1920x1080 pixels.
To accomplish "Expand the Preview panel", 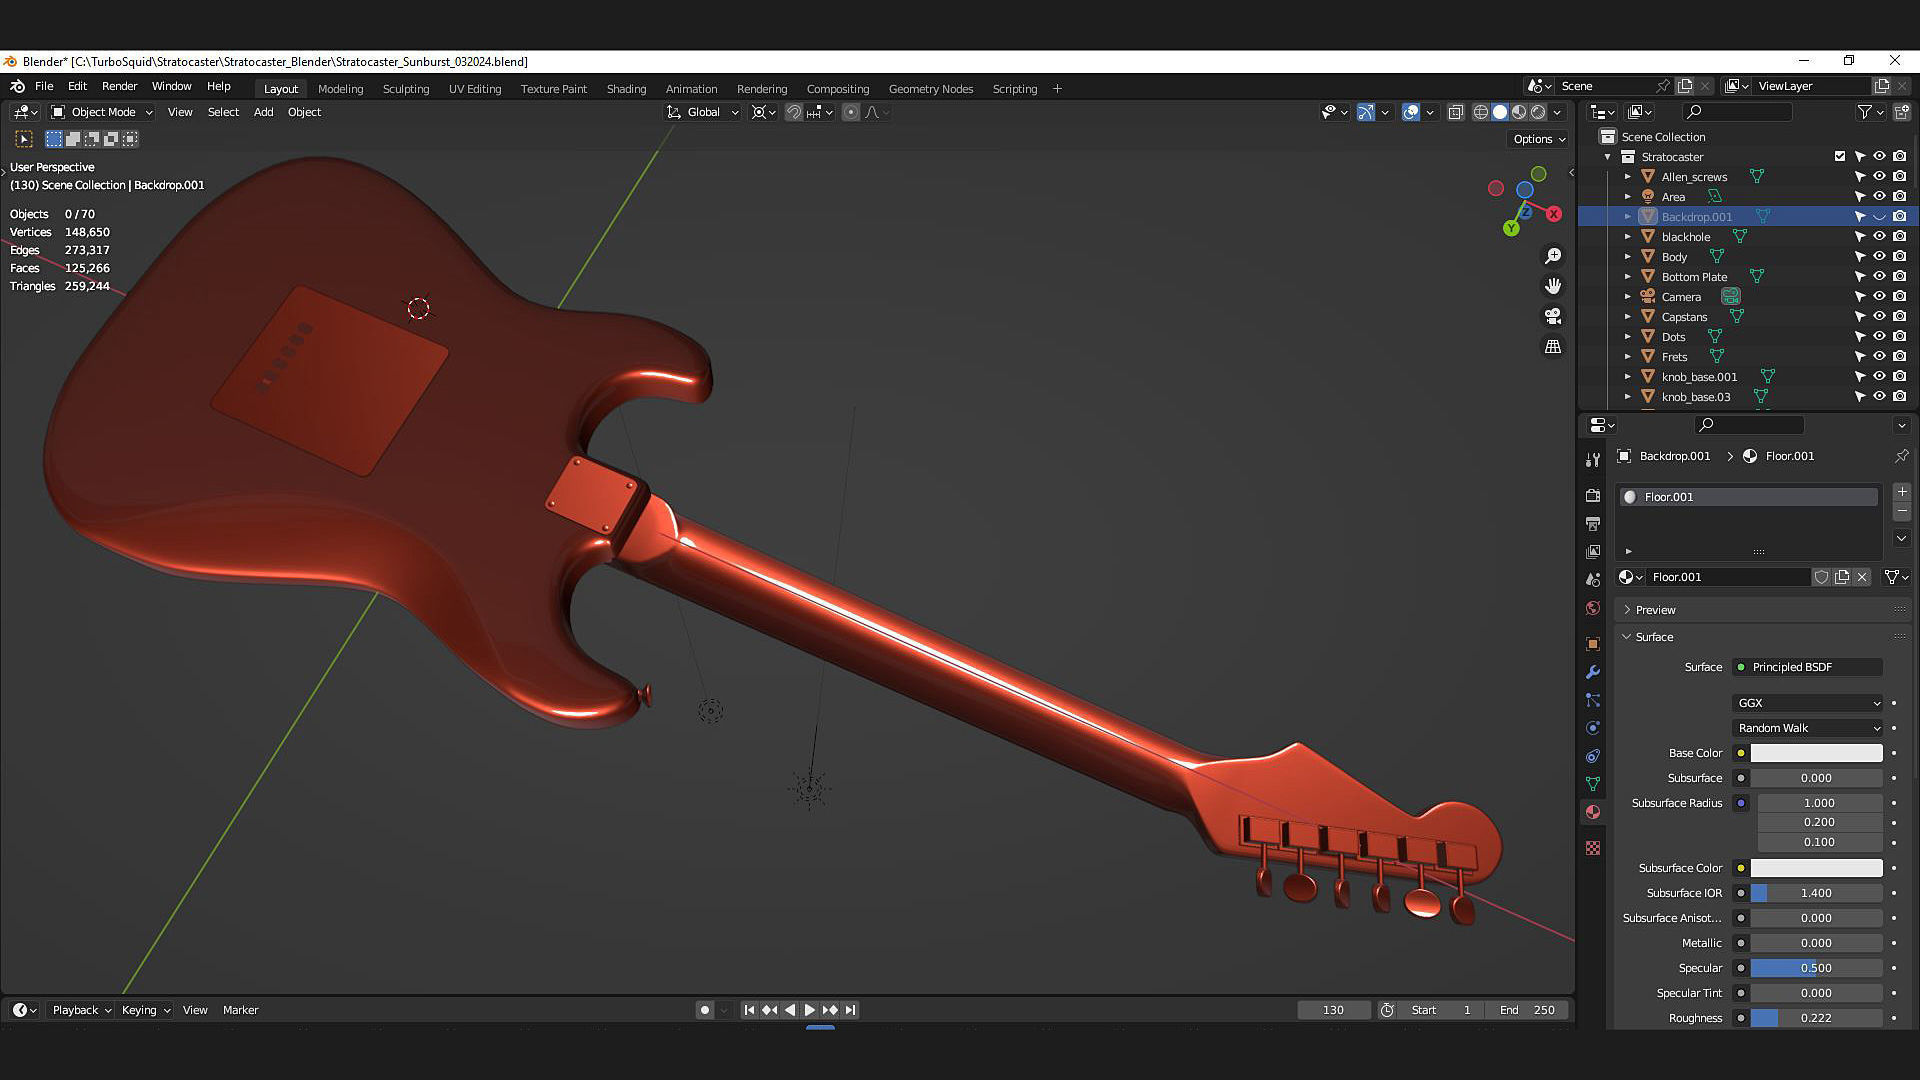I will (1655, 610).
